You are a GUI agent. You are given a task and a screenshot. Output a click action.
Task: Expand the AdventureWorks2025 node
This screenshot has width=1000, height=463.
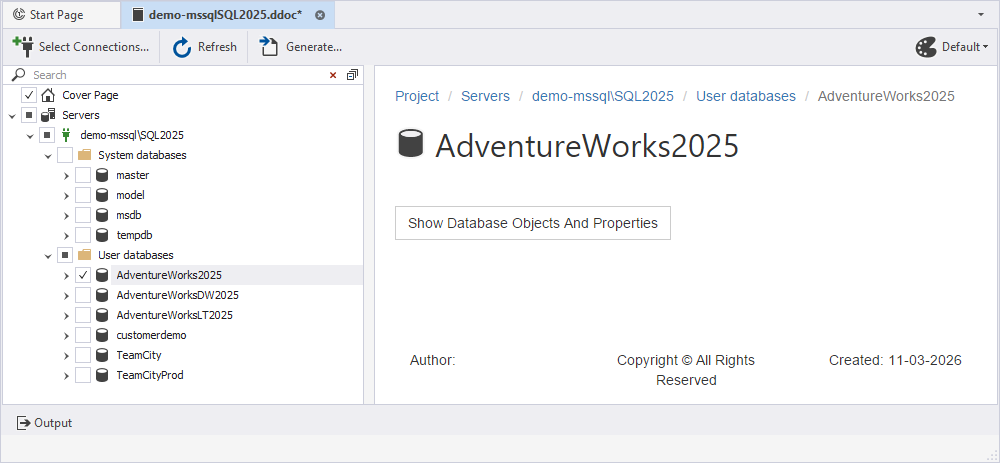[x=66, y=276]
